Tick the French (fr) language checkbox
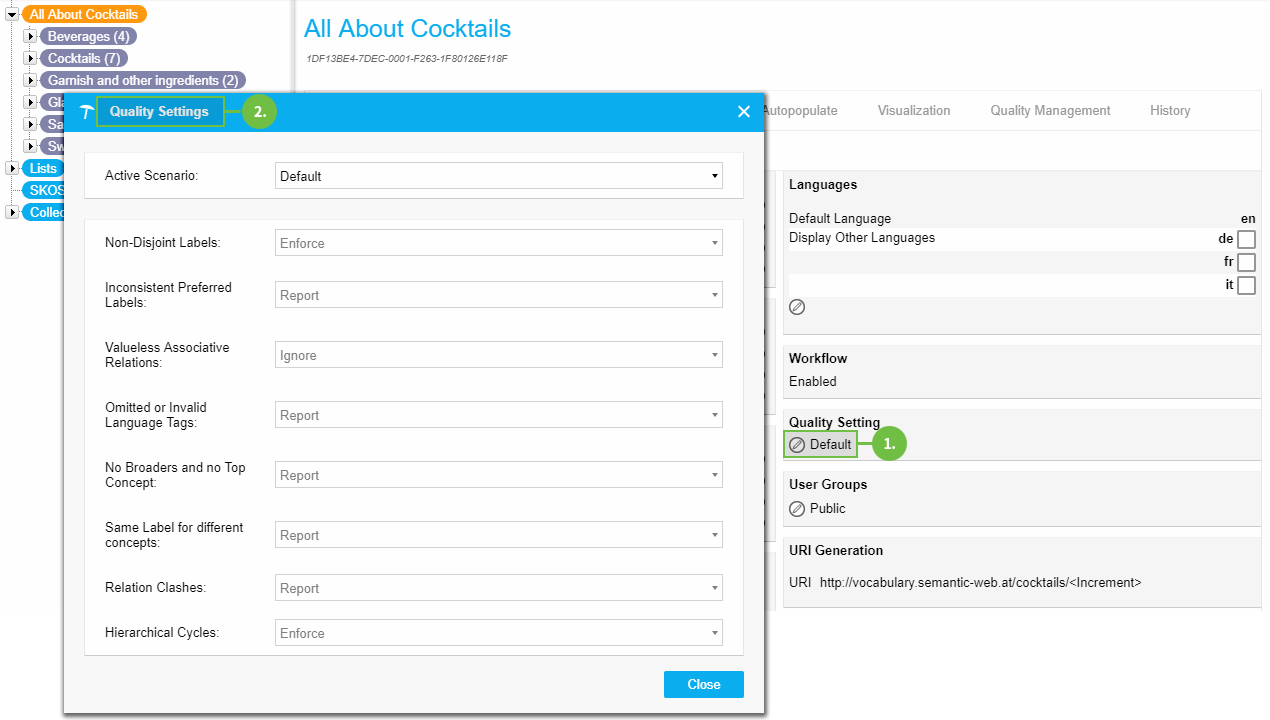The image size is (1270, 720). (x=1246, y=262)
